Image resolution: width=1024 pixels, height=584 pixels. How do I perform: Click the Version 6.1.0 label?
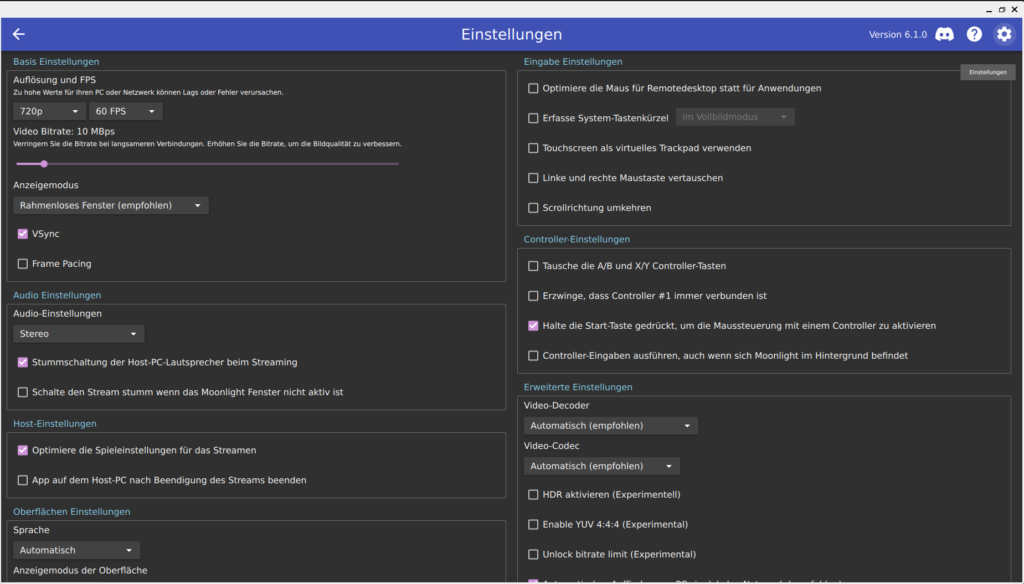tap(897, 35)
